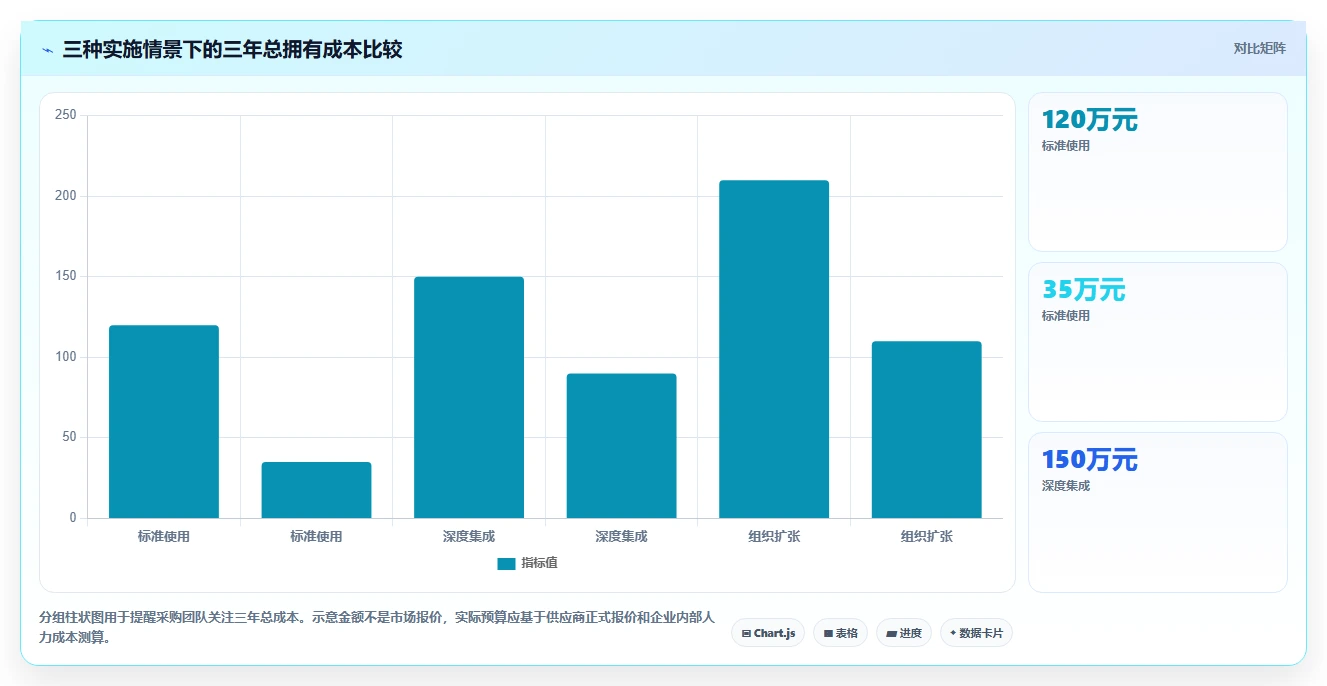
Task: Click the 深度集成 caption under 150万元
Action: (x=1066, y=486)
